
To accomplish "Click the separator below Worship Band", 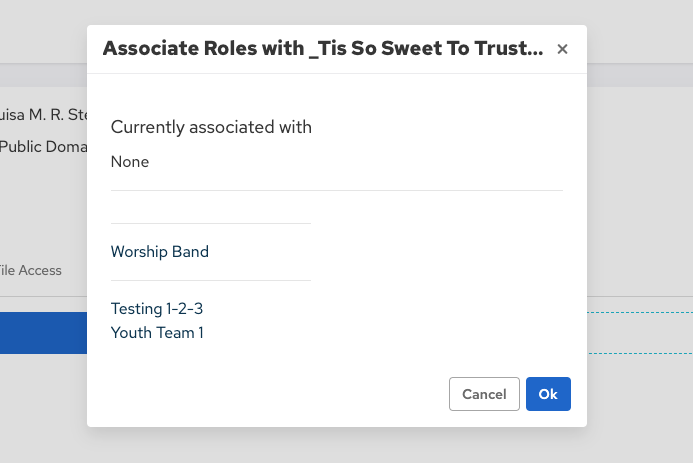I will (x=211, y=281).
